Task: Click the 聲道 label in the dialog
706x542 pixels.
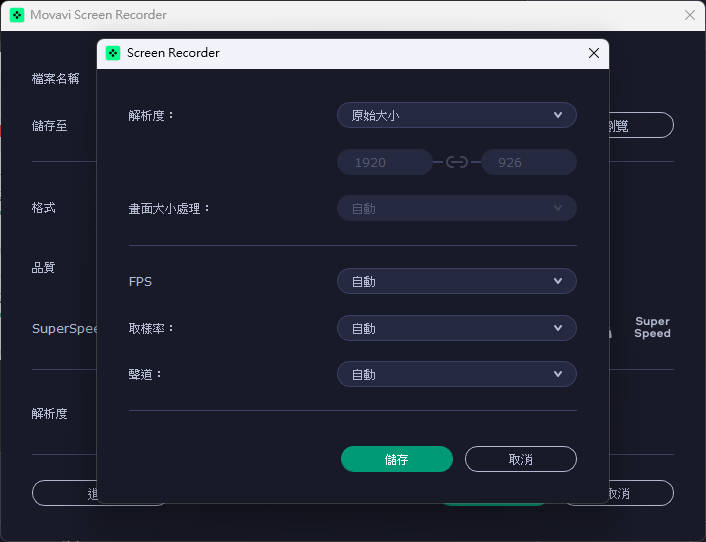Action: [x=145, y=375]
